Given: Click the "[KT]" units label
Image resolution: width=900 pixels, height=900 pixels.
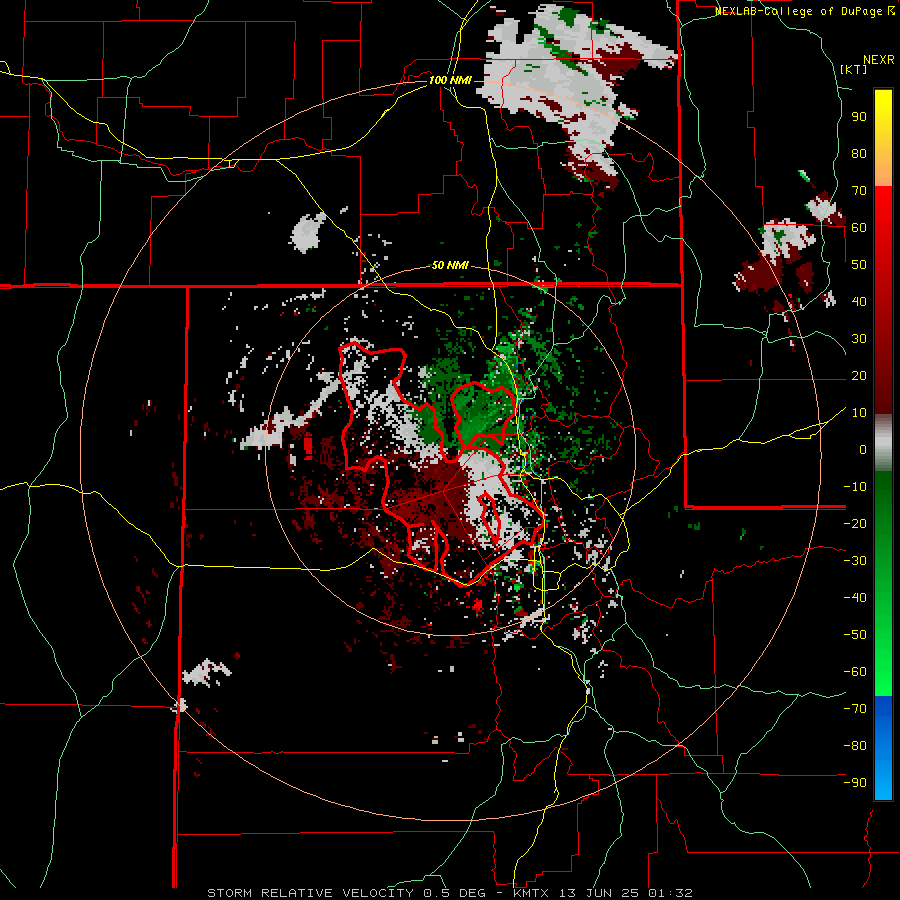Looking at the screenshot, I should (x=854, y=69).
